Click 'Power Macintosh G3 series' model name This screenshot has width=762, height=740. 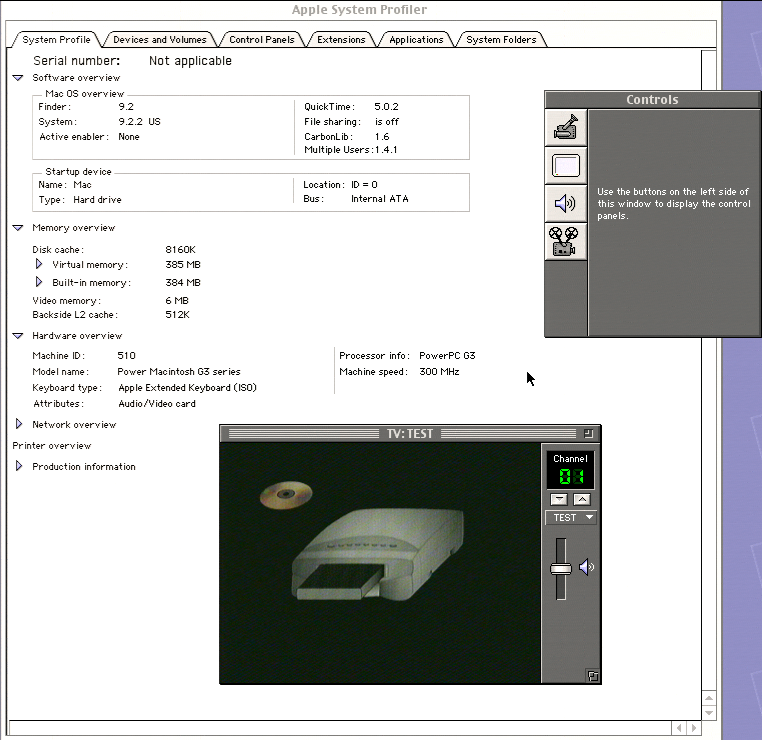[179, 372]
